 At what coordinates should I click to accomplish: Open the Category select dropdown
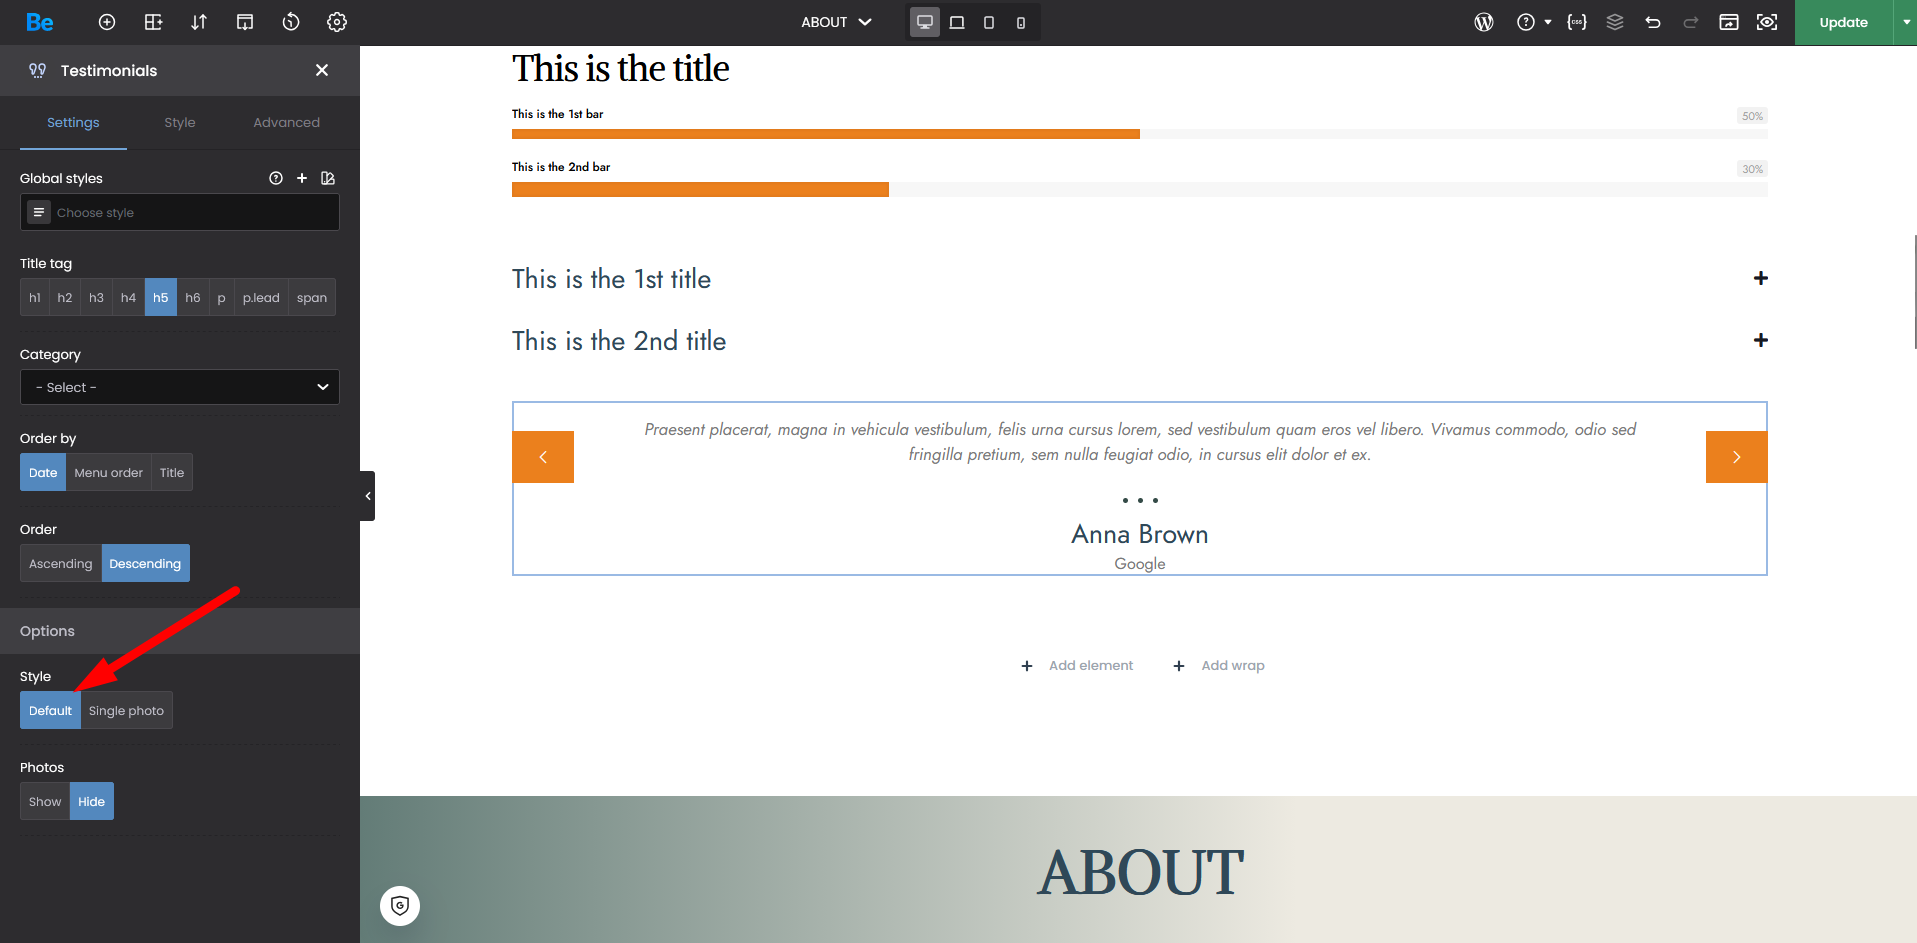(x=180, y=387)
